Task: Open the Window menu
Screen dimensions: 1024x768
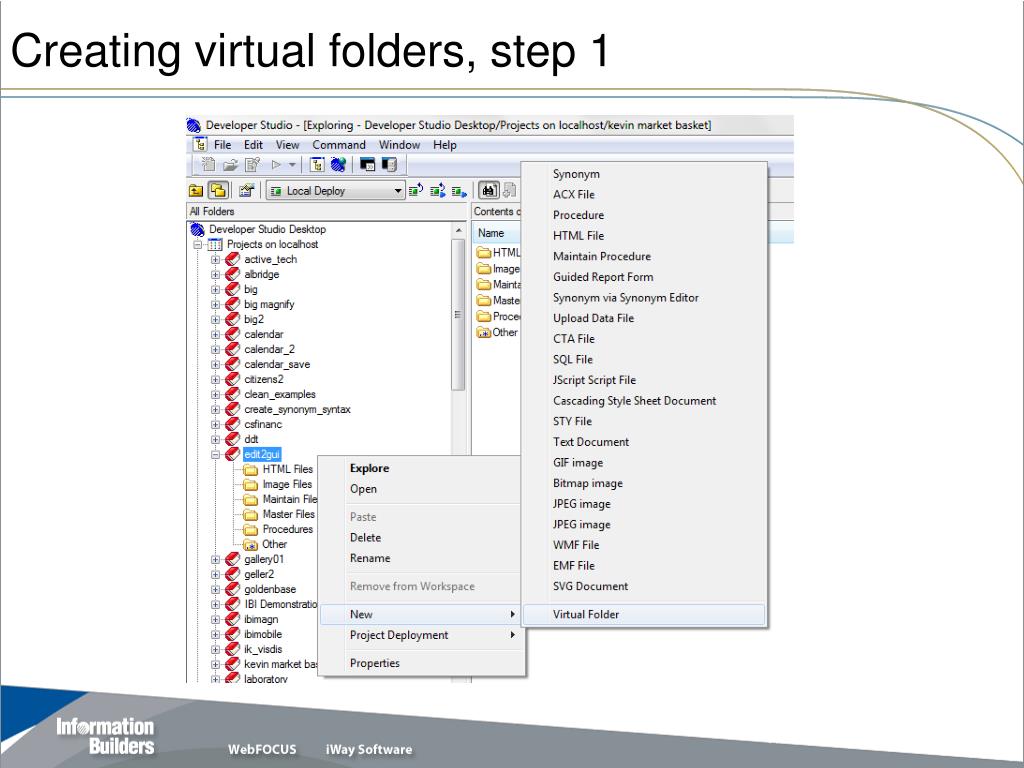Action: pos(400,145)
